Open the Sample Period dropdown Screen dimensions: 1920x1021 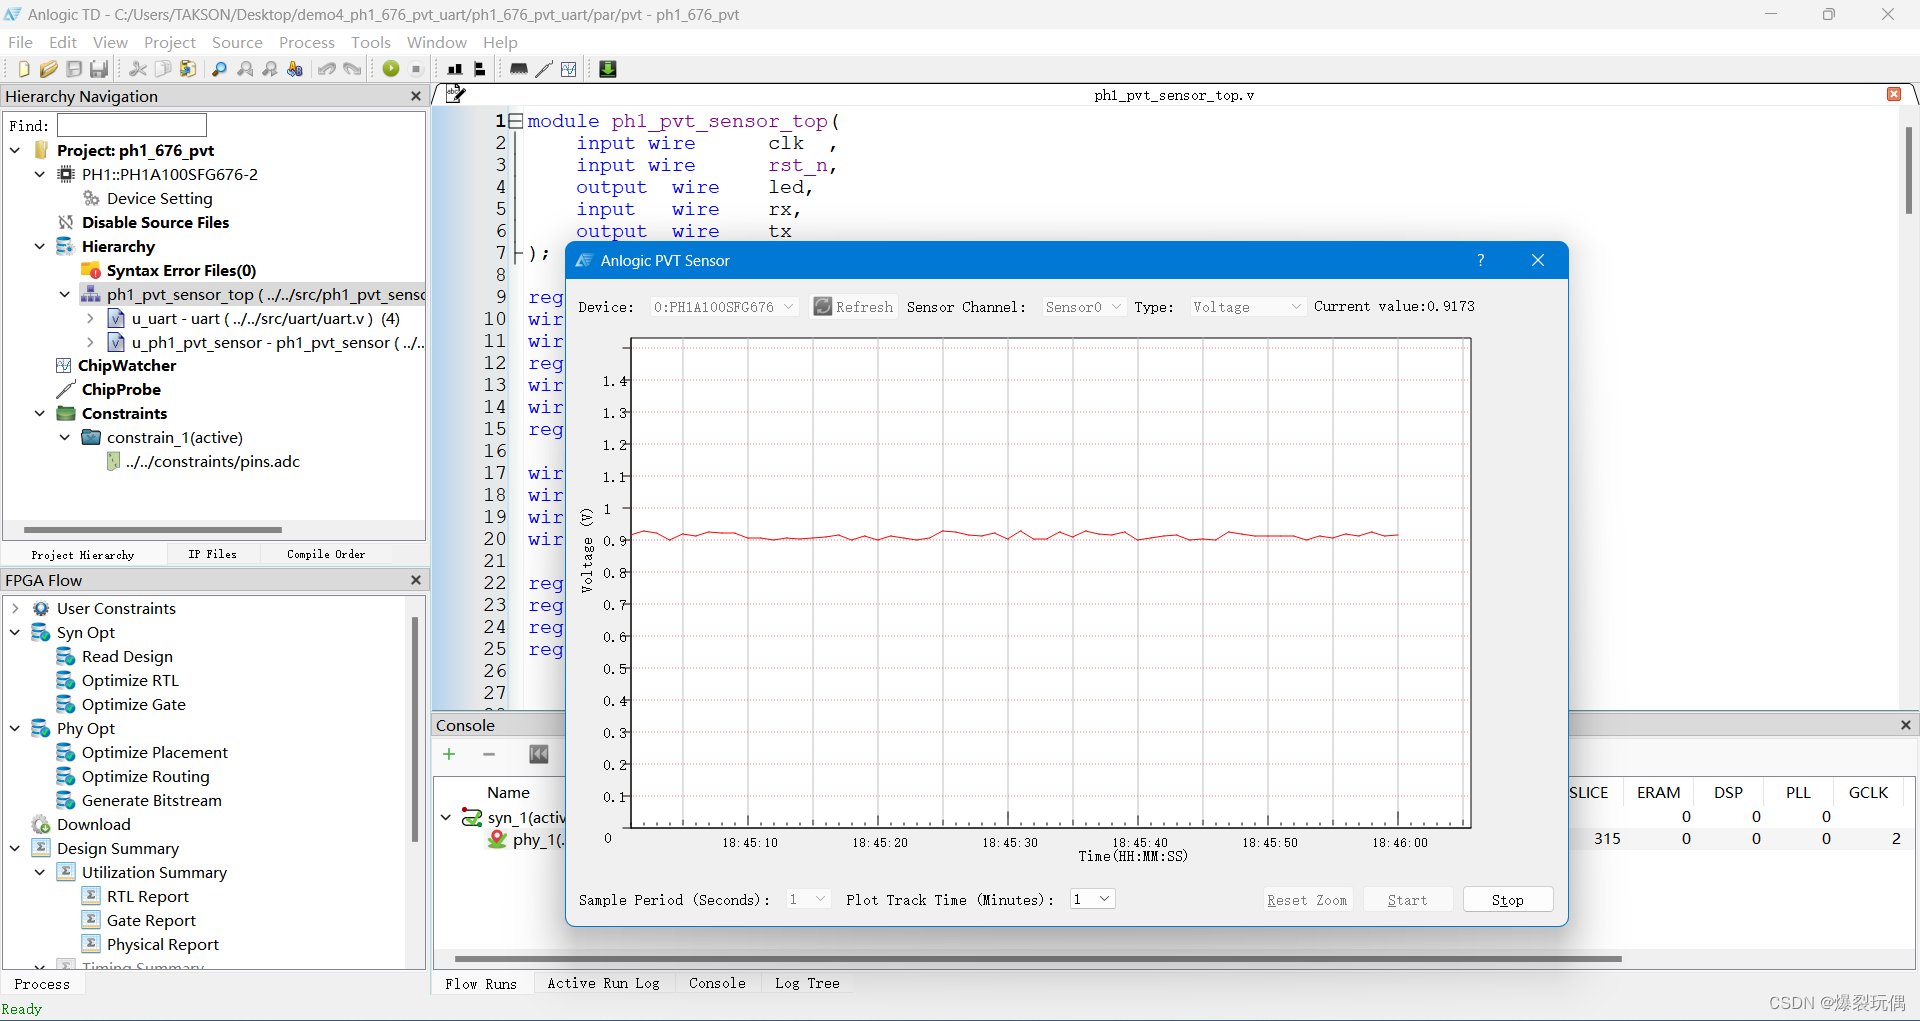(808, 899)
